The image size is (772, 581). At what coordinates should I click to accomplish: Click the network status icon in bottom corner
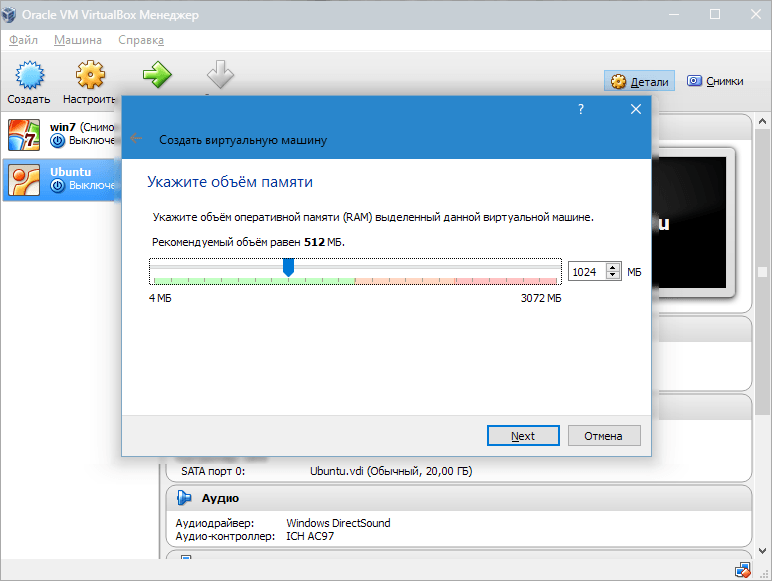coord(743,571)
